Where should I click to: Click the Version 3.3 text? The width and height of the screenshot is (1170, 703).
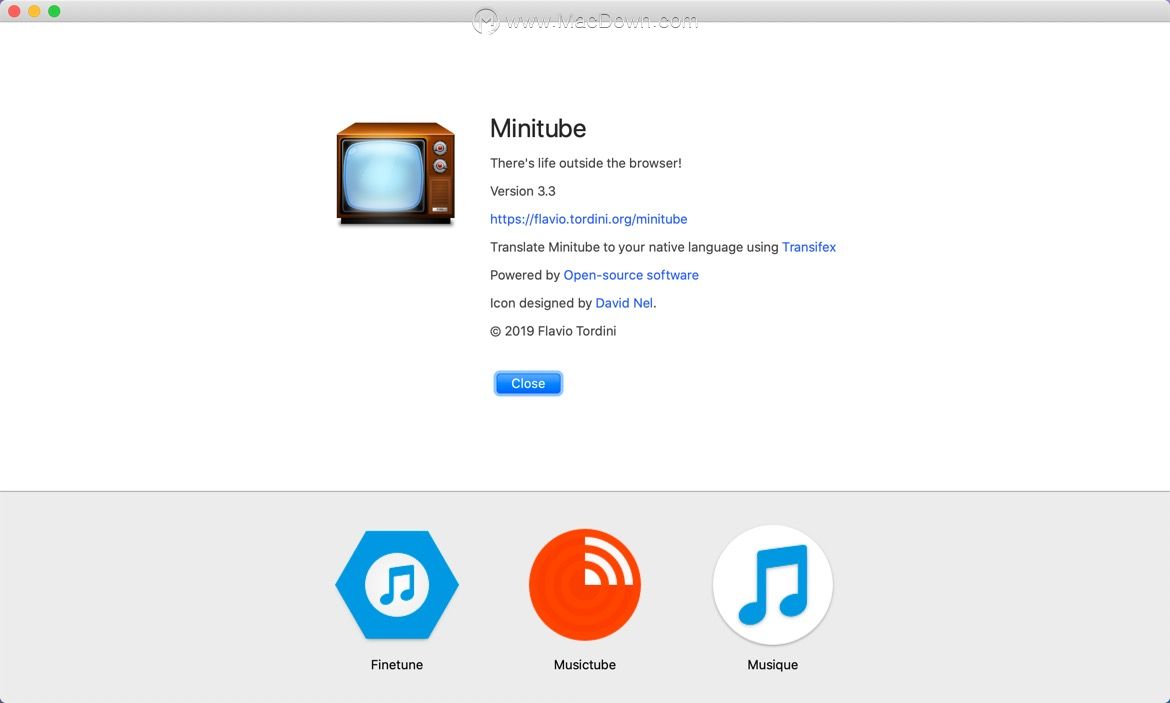523,191
